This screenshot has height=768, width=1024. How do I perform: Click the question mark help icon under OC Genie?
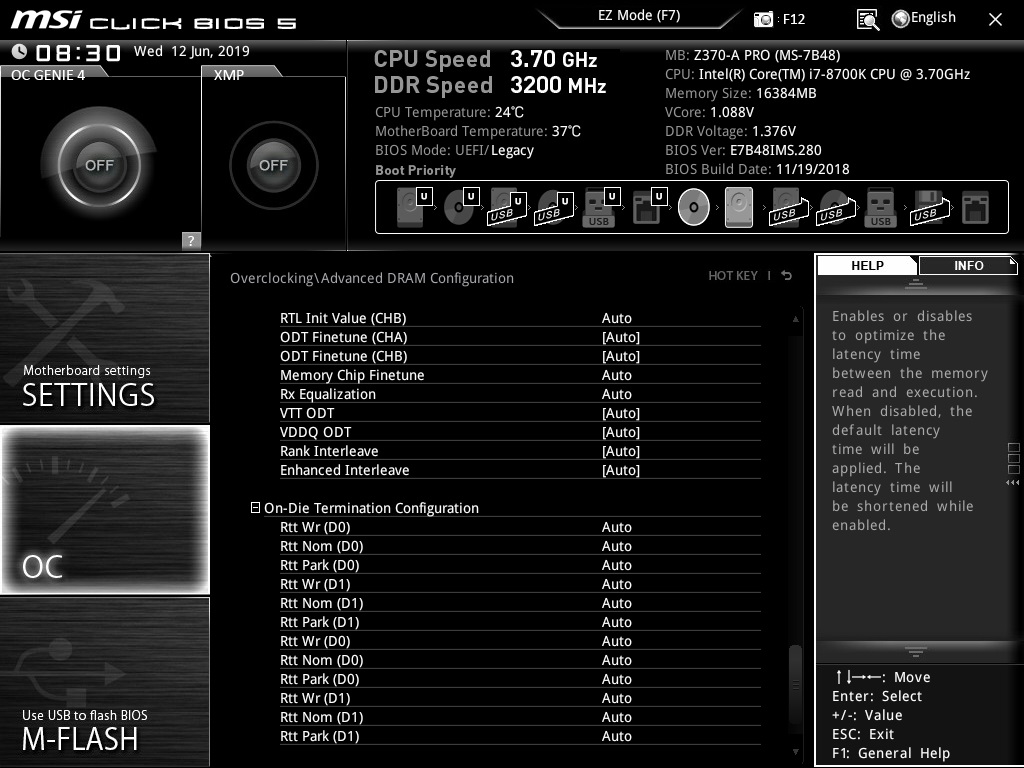(x=191, y=240)
